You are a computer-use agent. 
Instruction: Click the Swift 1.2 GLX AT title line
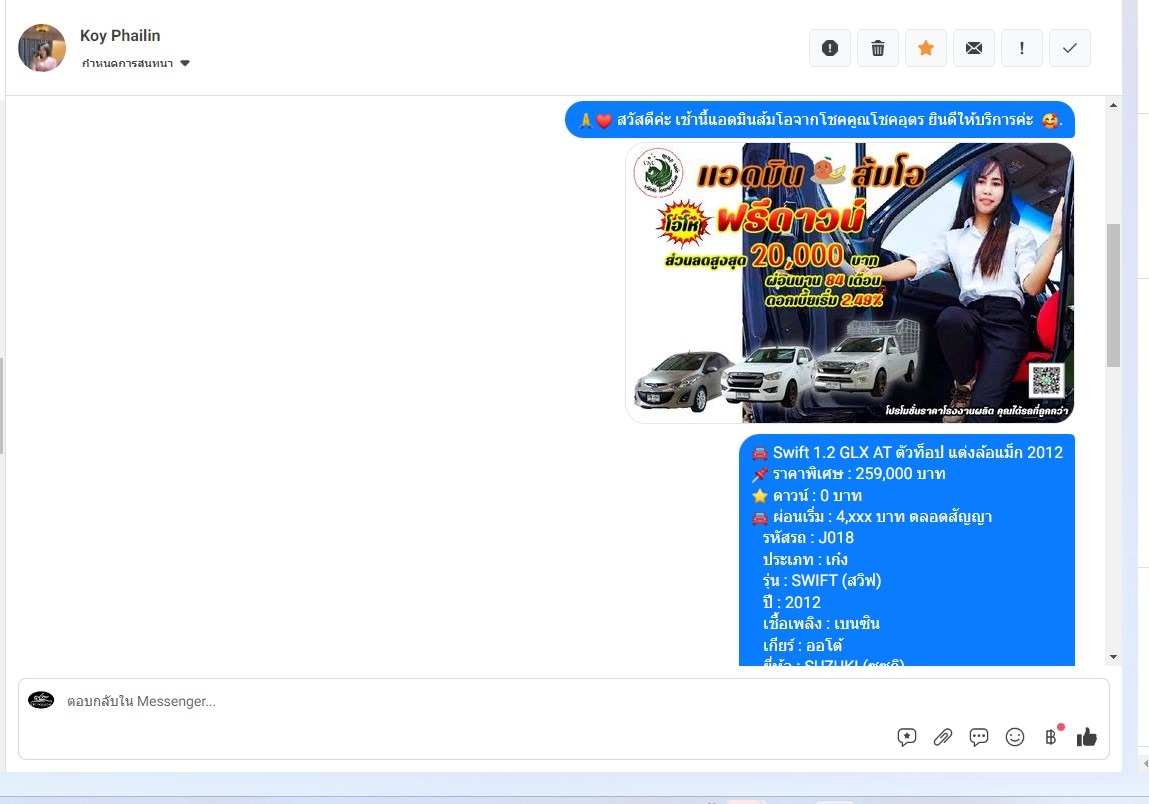907,452
